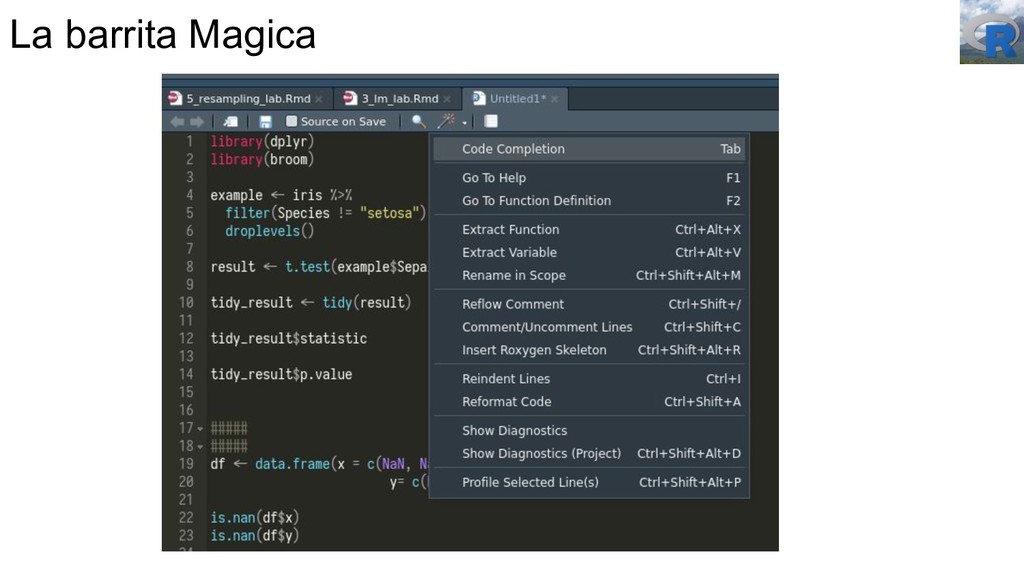Image resolution: width=1024 pixels, height=576 pixels.
Task: Click the droplevels() code line
Action: (x=270, y=231)
